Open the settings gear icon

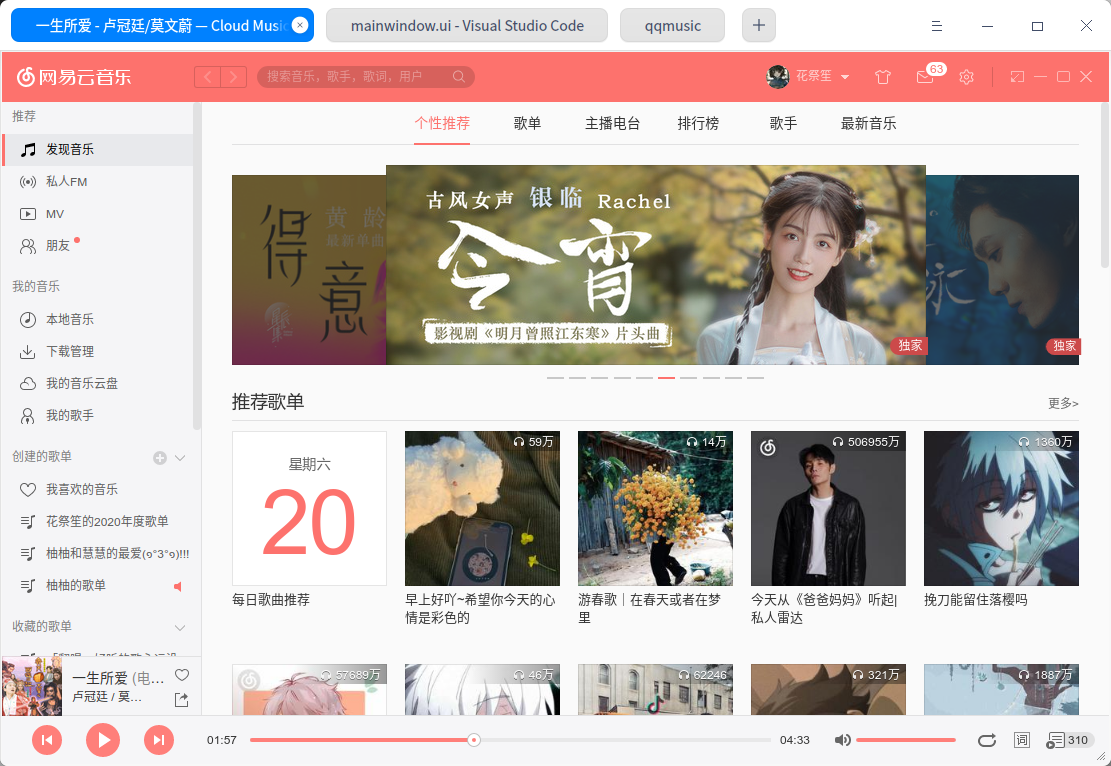(966, 77)
